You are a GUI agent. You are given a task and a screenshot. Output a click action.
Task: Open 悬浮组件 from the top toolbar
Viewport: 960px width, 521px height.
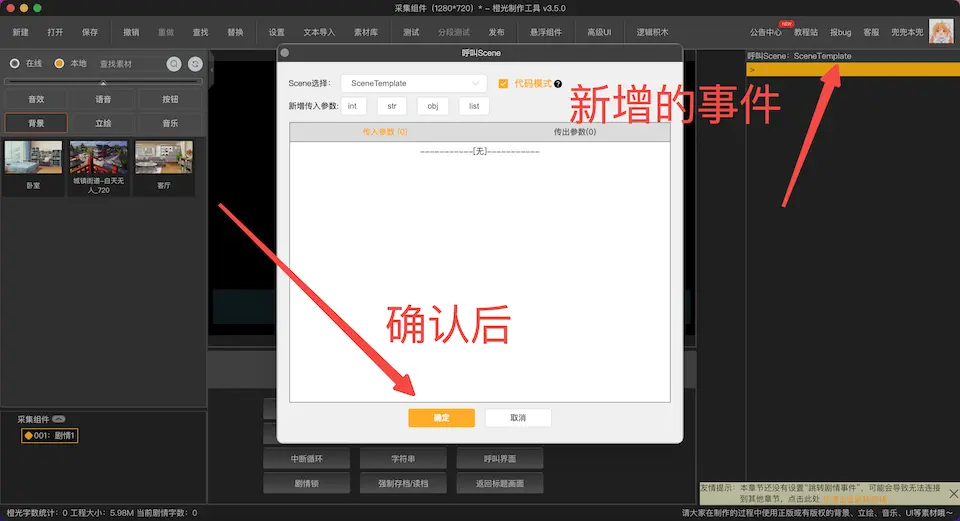tap(546, 32)
